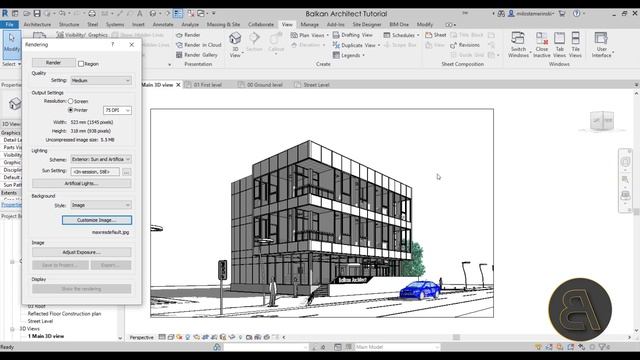Click the shopping cart icon in title bar
Screen dimensions: 640x360
pos(562,13)
